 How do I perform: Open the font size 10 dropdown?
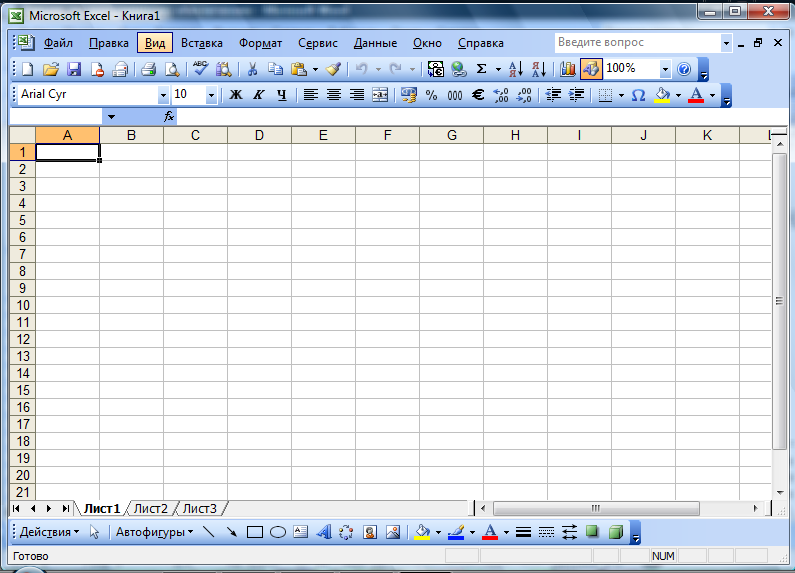click(x=211, y=95)
